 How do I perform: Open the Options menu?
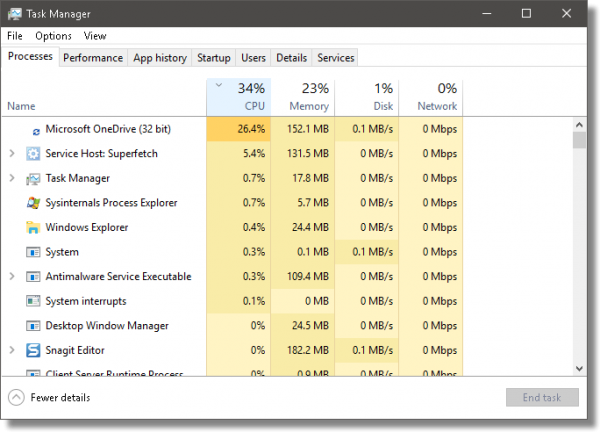tap(53, 36)
